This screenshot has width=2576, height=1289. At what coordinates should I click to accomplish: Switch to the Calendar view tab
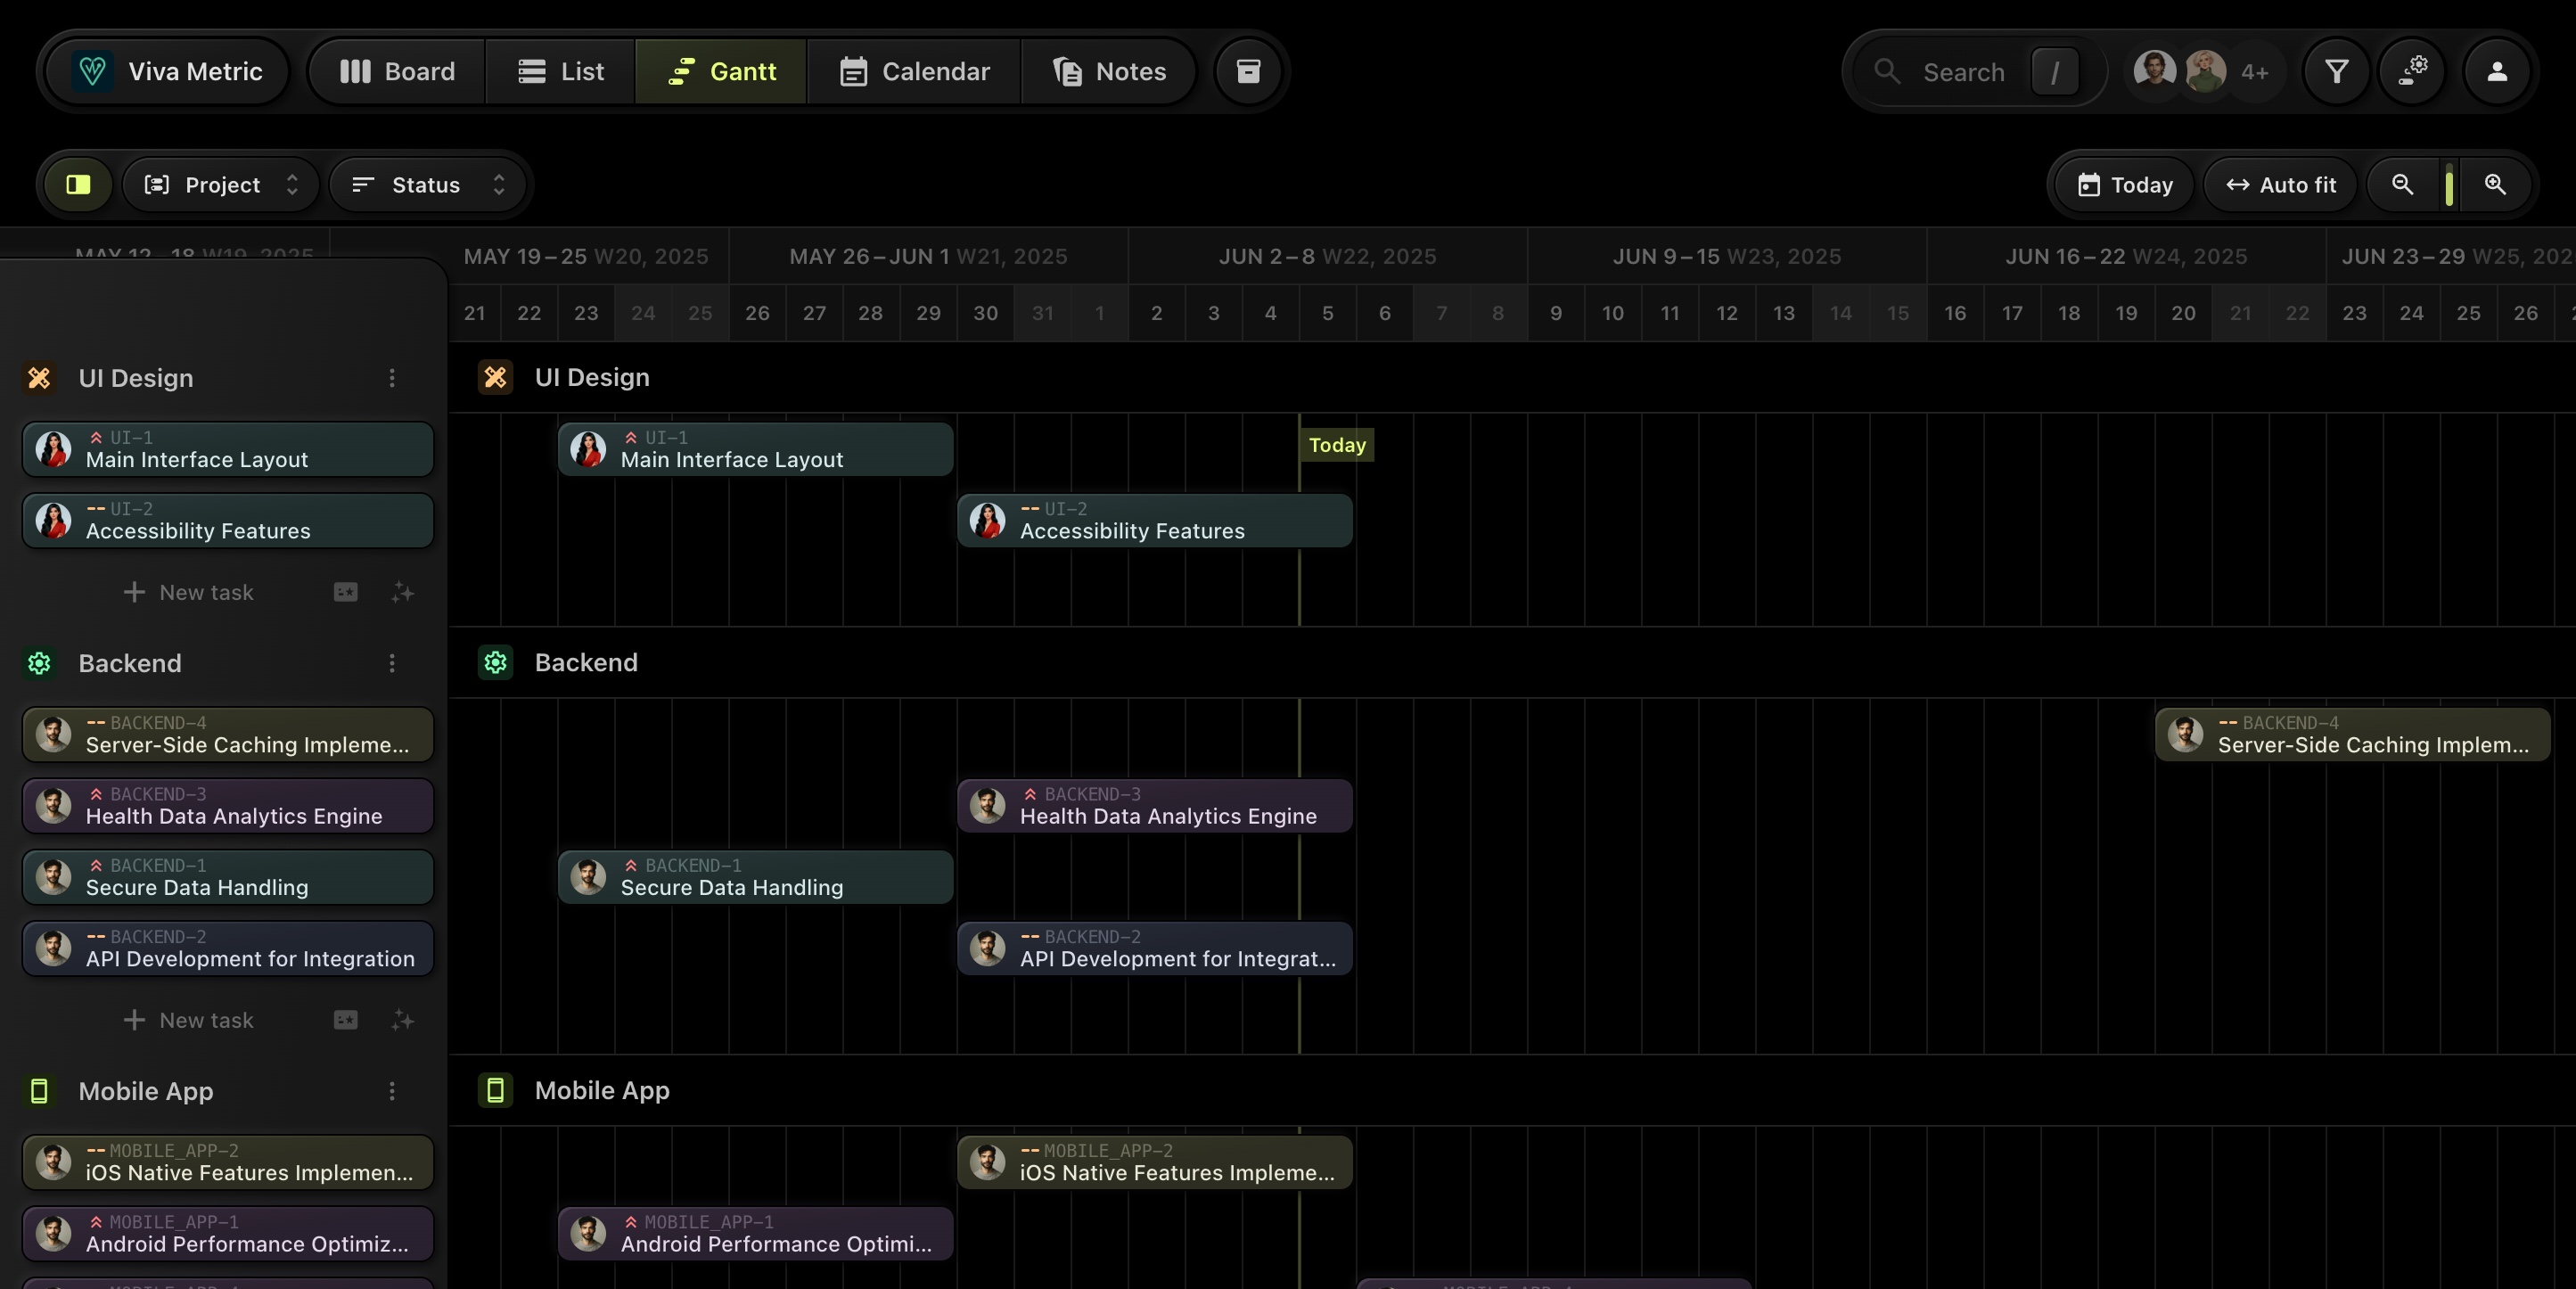[913, 70]
